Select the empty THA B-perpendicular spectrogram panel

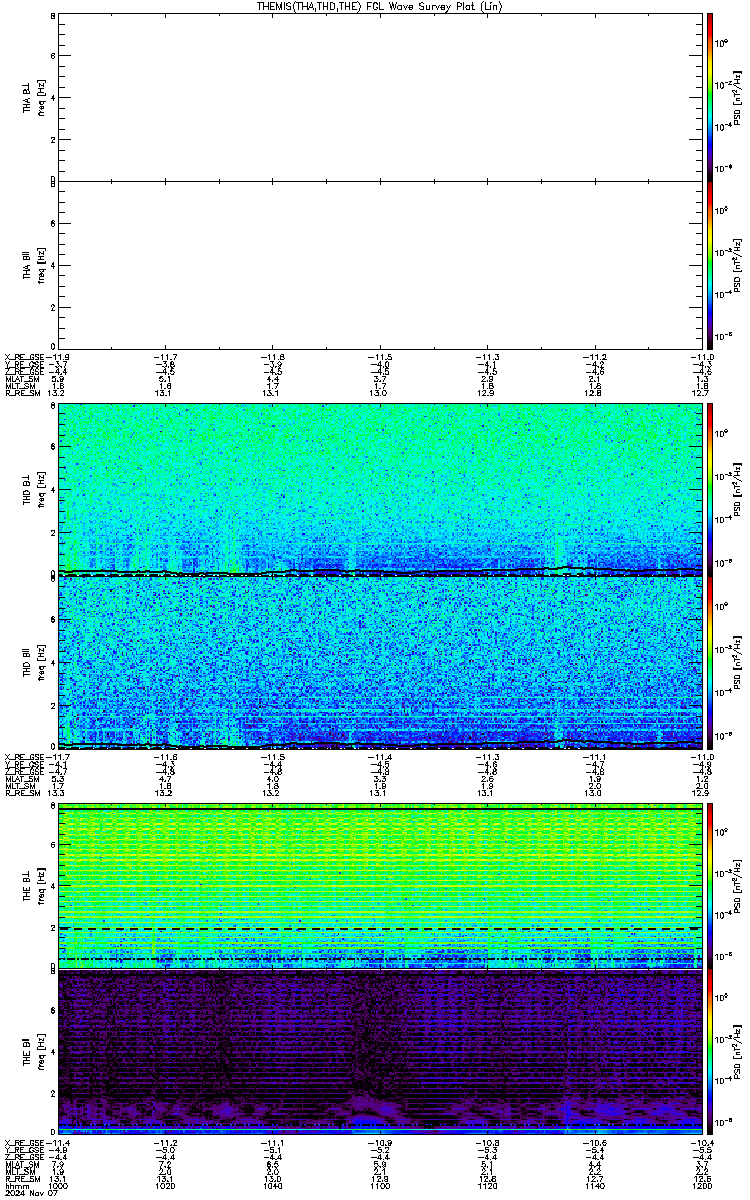(380, 96)
